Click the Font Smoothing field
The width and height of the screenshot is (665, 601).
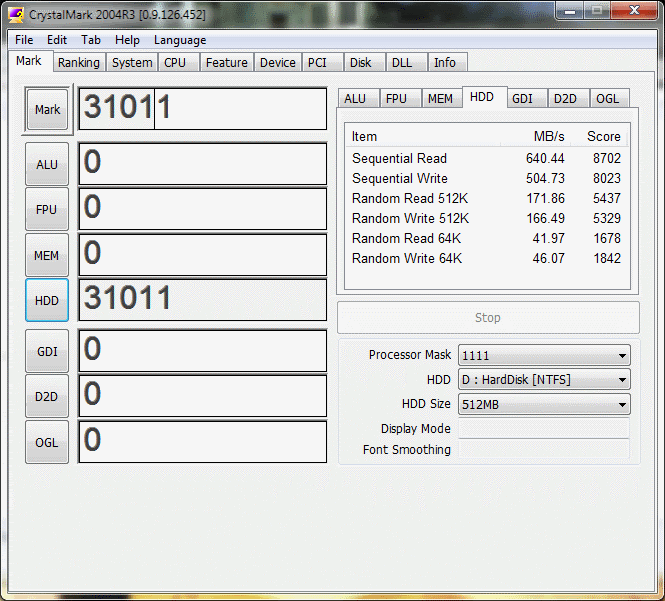tap(544, 449)
